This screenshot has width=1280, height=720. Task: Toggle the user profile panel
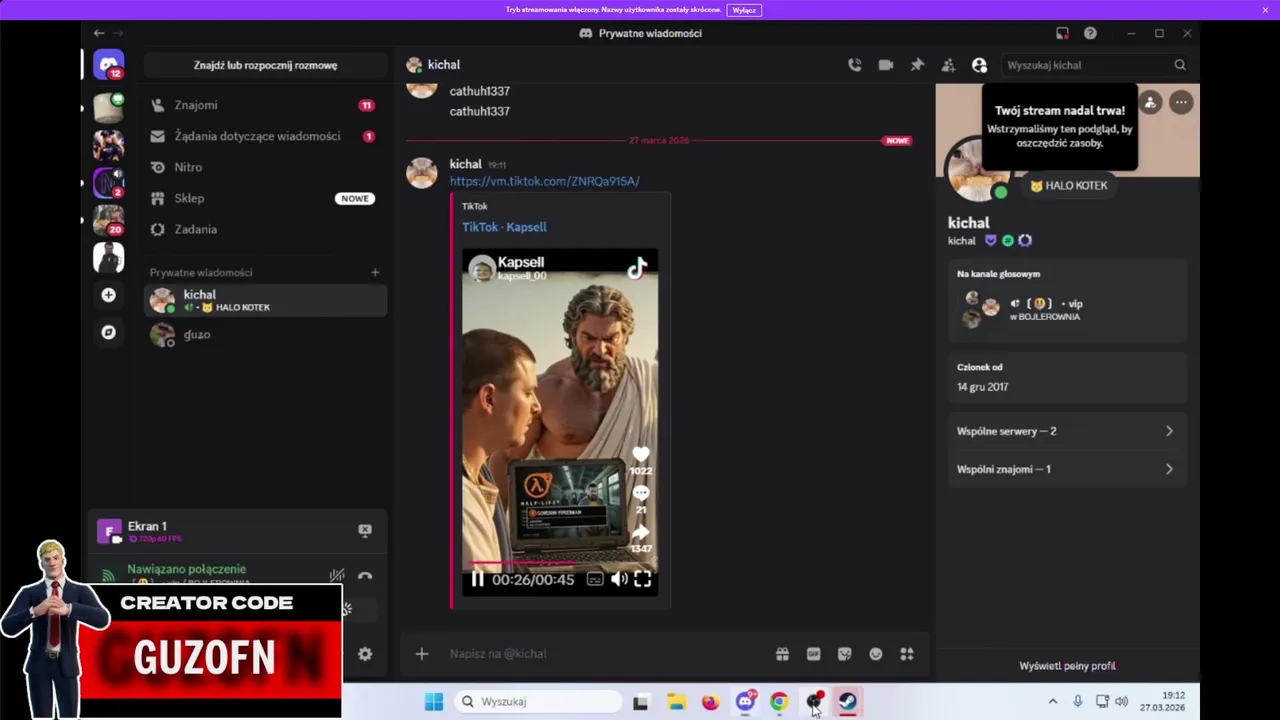tap(979, 65)
